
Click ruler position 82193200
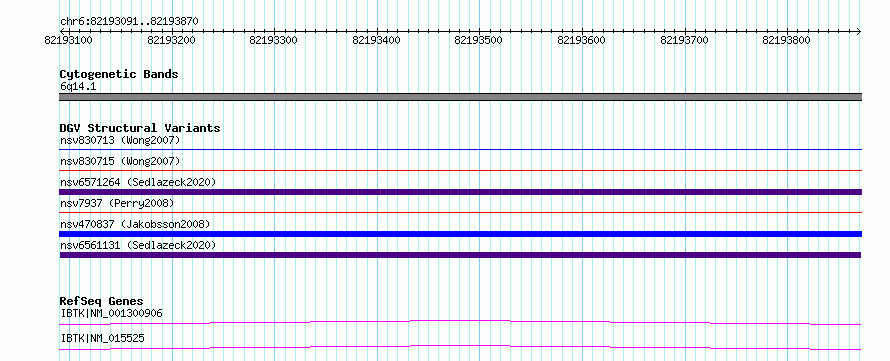pos(171,40)
